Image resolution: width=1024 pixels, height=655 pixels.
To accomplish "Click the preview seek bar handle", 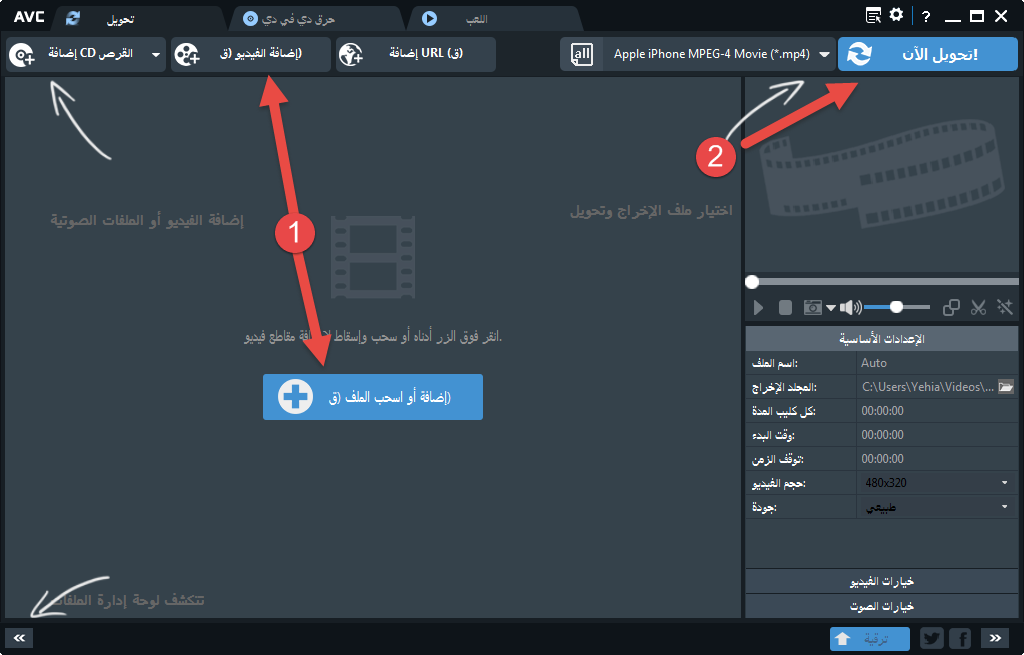I will (x=752, y=282).
